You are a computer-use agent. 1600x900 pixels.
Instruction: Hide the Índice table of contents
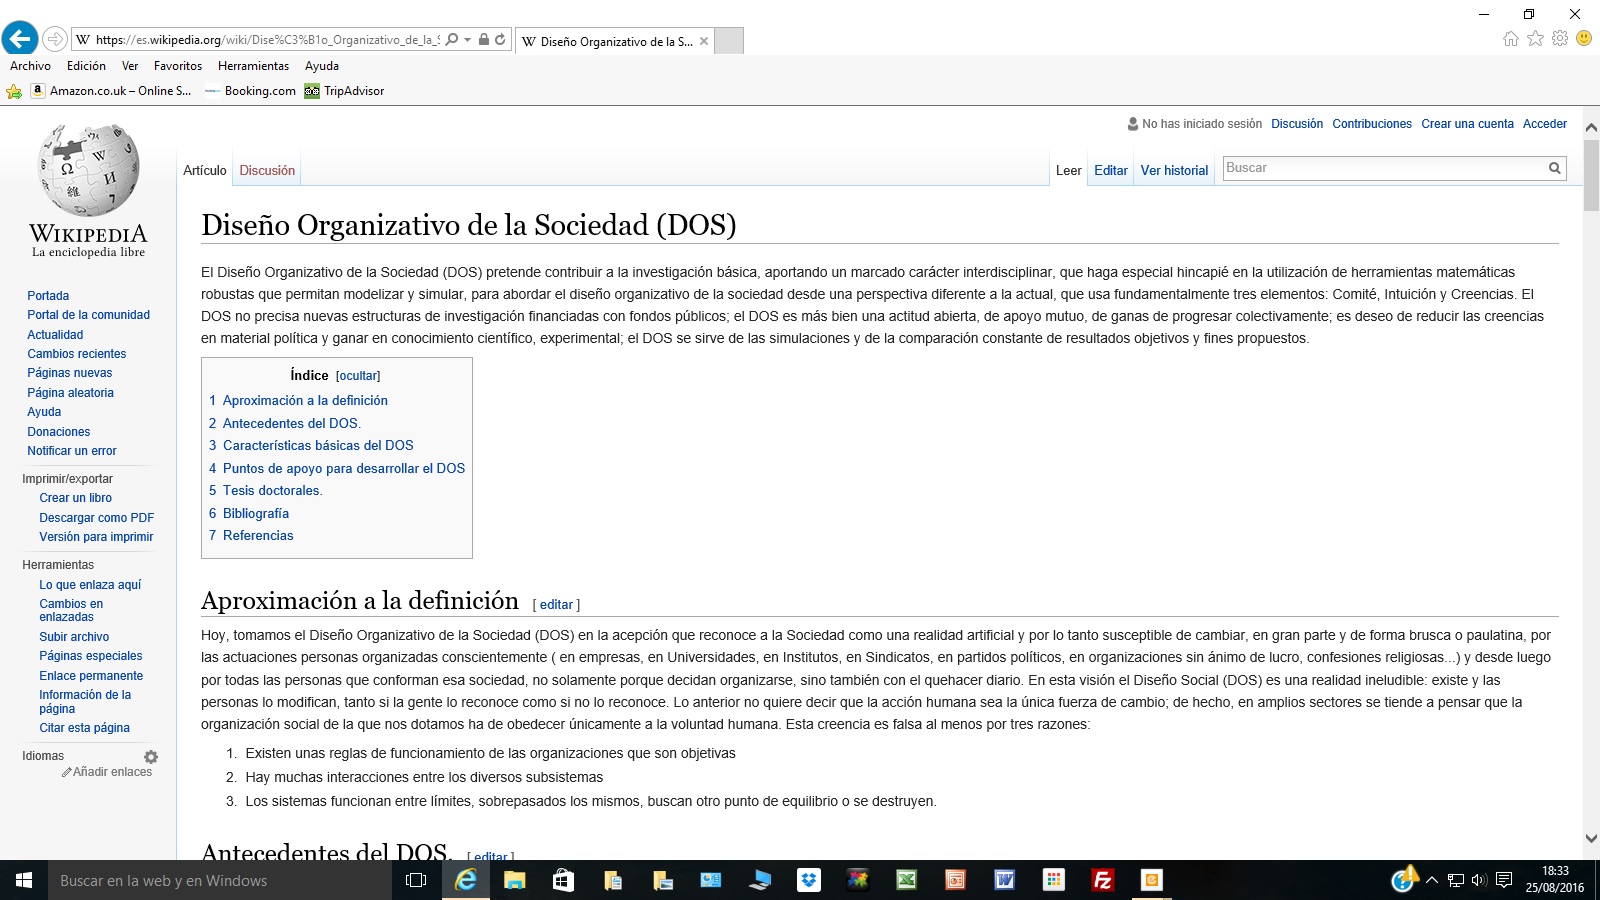click(358, 376)
